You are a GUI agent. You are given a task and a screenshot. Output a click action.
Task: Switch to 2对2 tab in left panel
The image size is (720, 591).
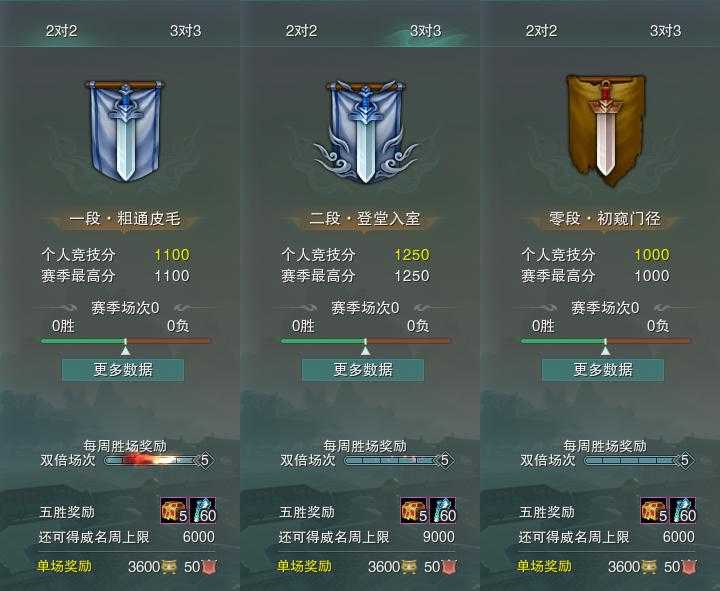point(62,31)
